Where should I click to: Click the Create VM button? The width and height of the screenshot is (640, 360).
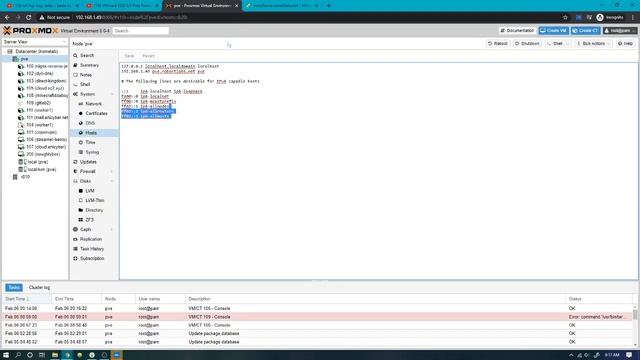(x=553, y=31)
